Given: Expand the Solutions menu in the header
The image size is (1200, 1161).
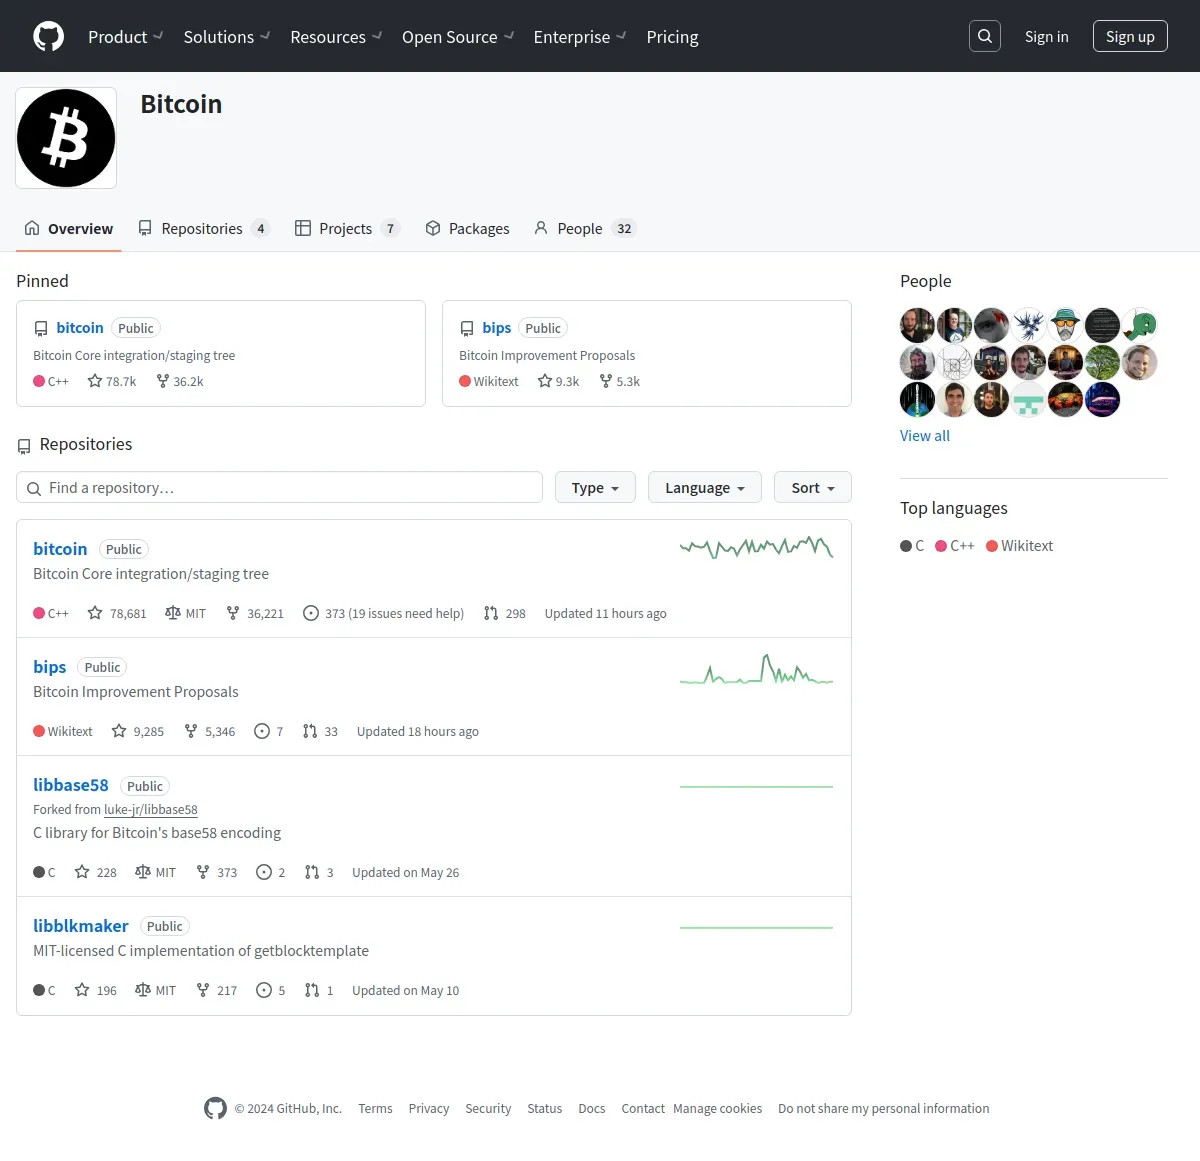Looking at the screenshot, I should [x=227, y=36].
